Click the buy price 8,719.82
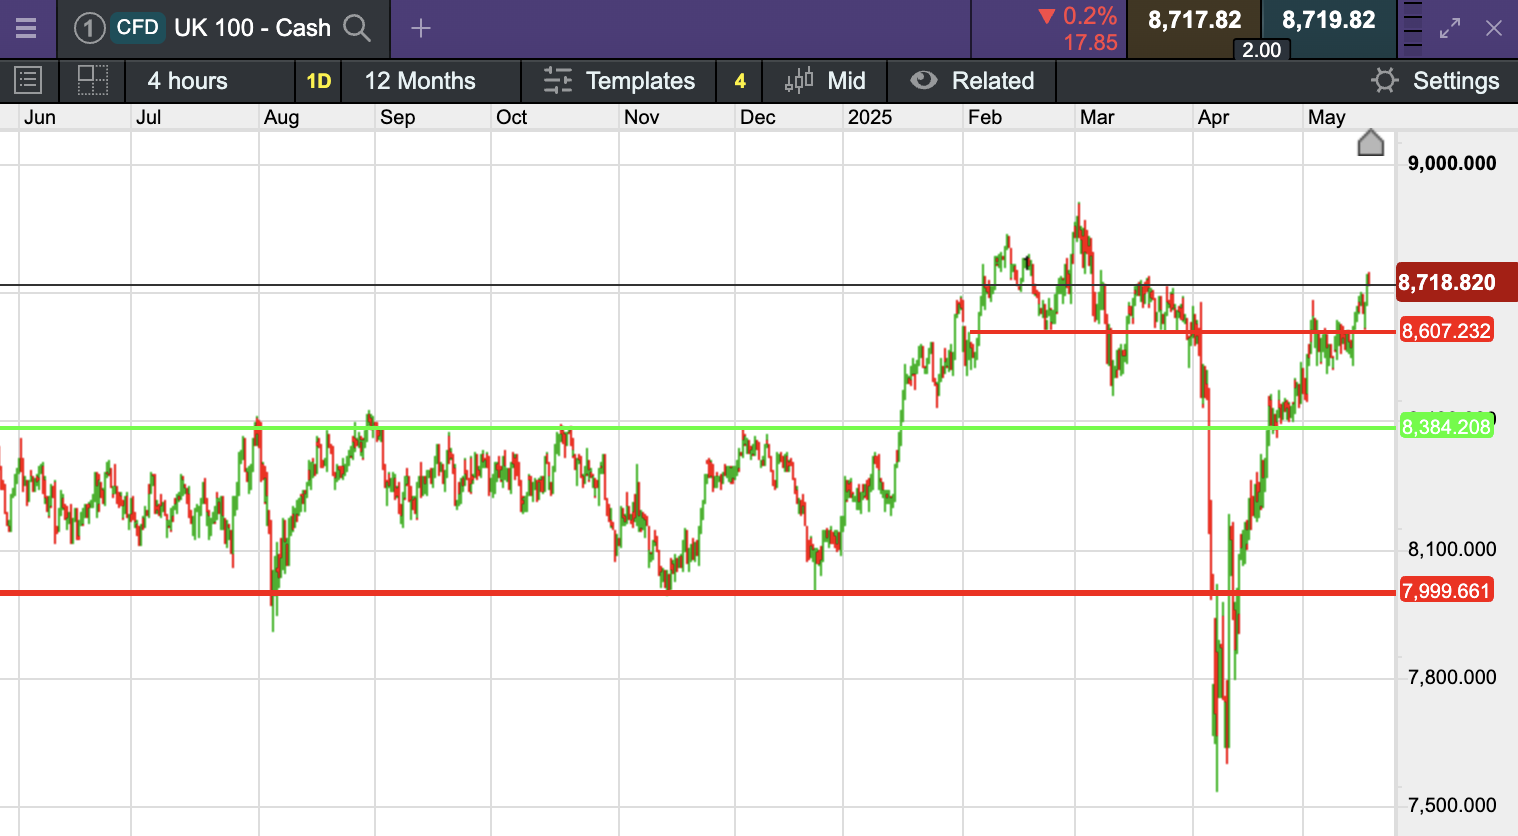Screen dimensions: 1518x836 pos(1328,20)
